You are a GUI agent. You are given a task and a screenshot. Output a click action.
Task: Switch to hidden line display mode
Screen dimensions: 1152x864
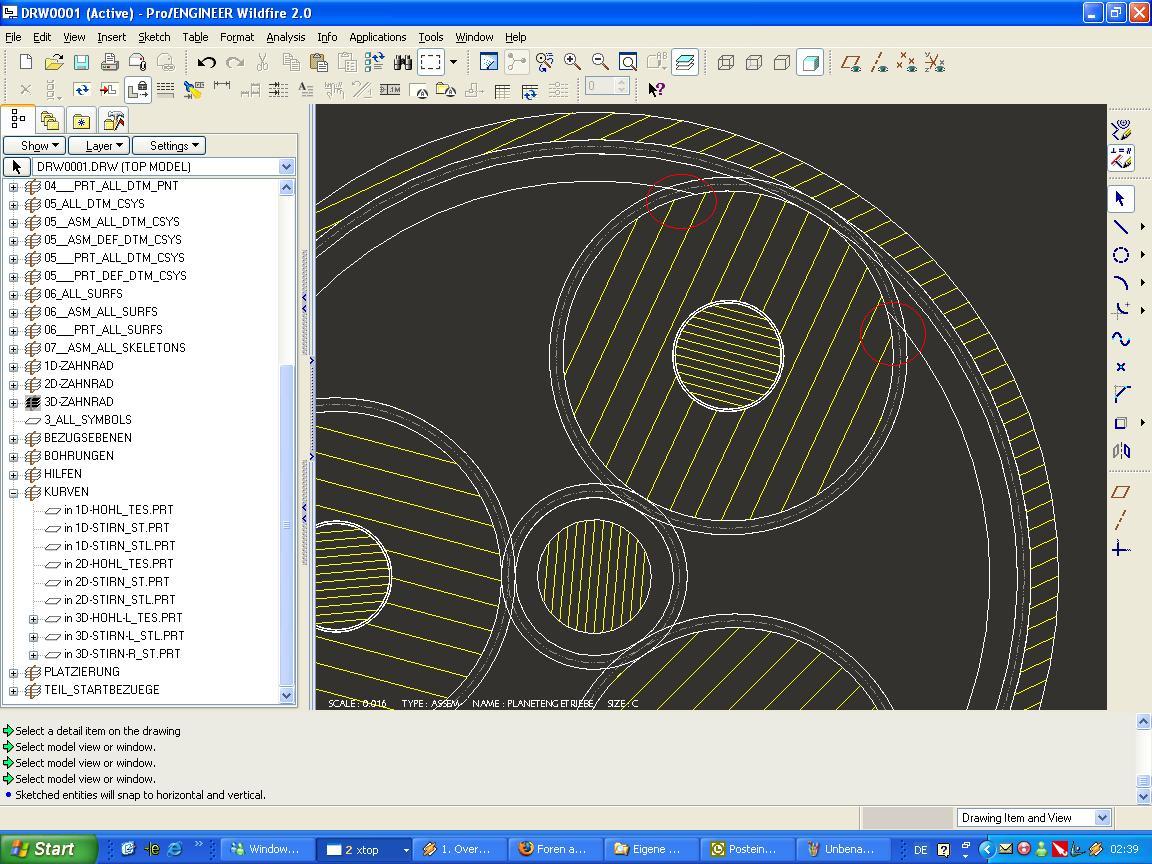click(x=754, y=62)
